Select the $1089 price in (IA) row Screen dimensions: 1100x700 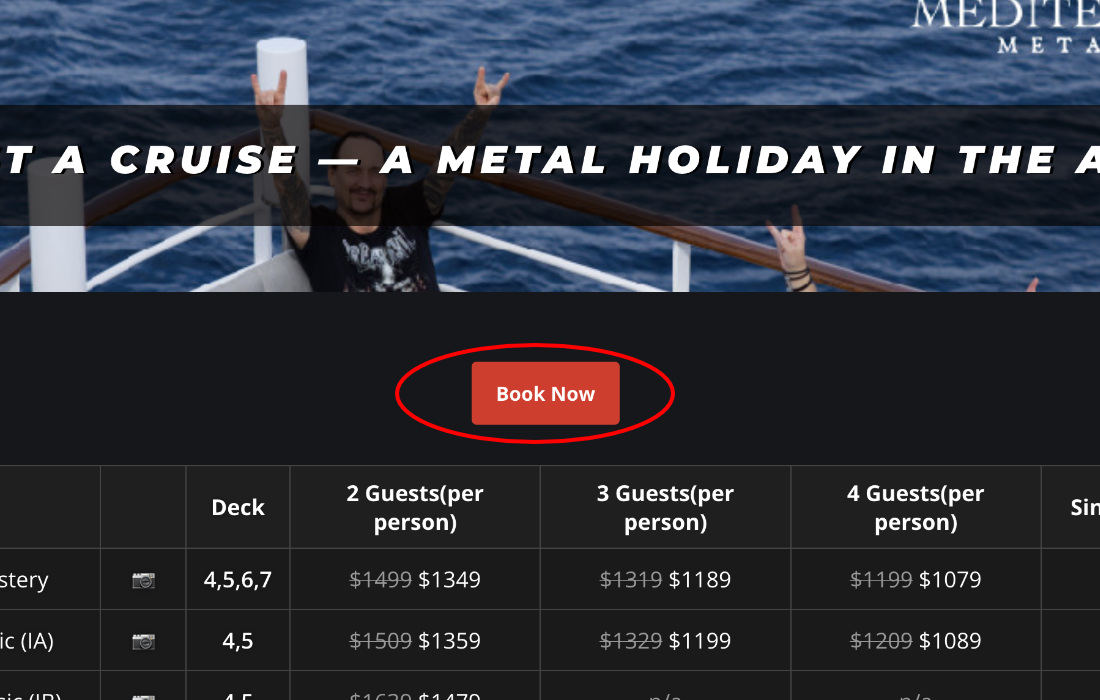tap(949, 641)
